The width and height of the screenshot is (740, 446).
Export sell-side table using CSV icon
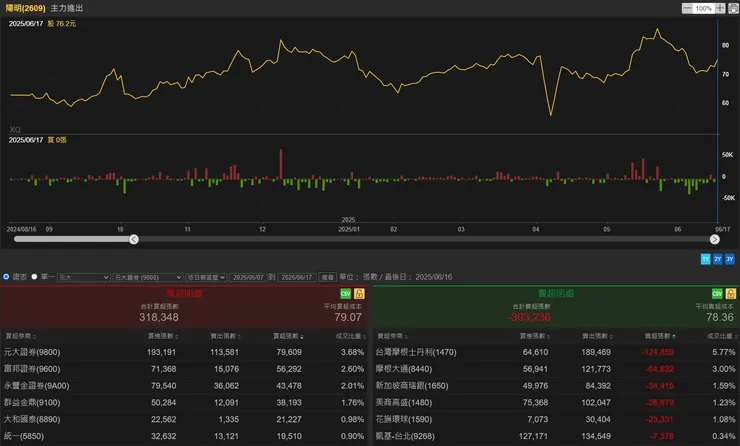click(717, 294)
